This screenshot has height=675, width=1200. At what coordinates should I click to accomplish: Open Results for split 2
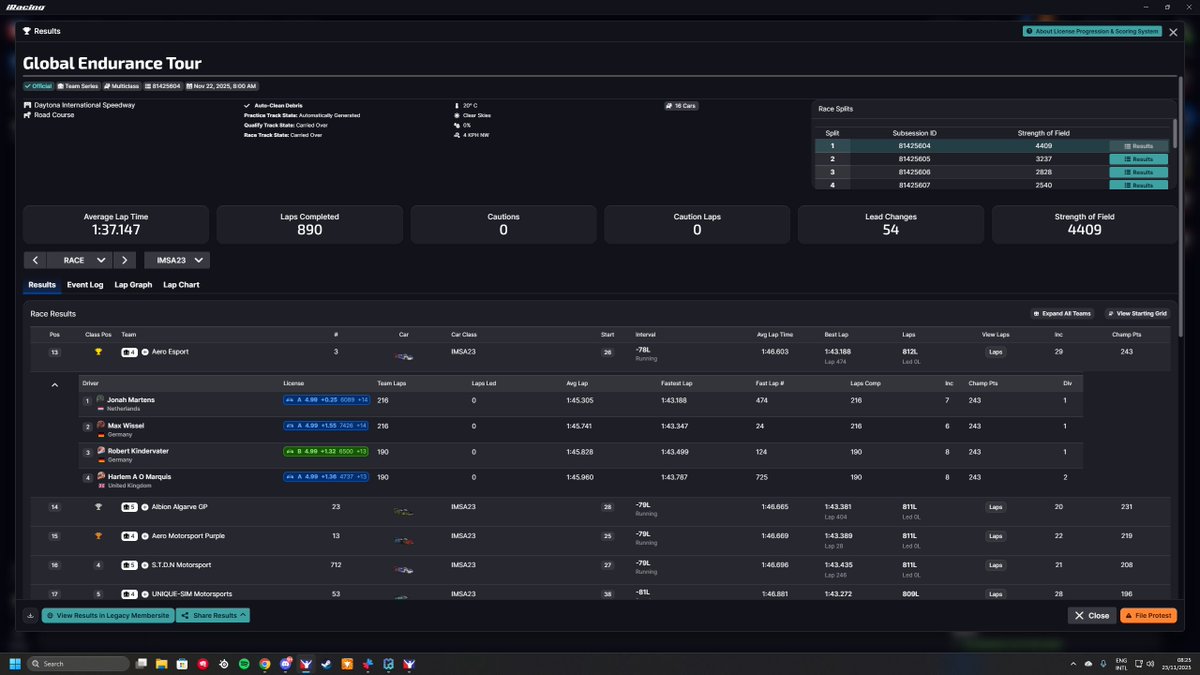[x=1138, y=159]
